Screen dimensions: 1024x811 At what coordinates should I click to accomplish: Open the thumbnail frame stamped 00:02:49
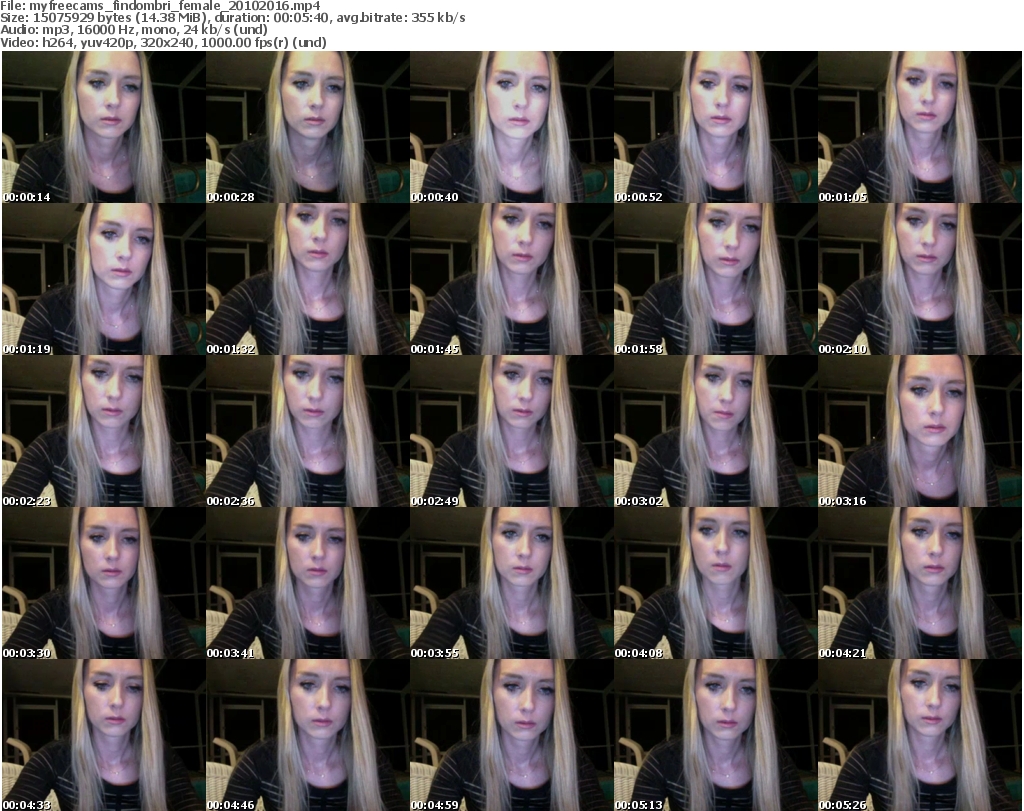point(511,431)
